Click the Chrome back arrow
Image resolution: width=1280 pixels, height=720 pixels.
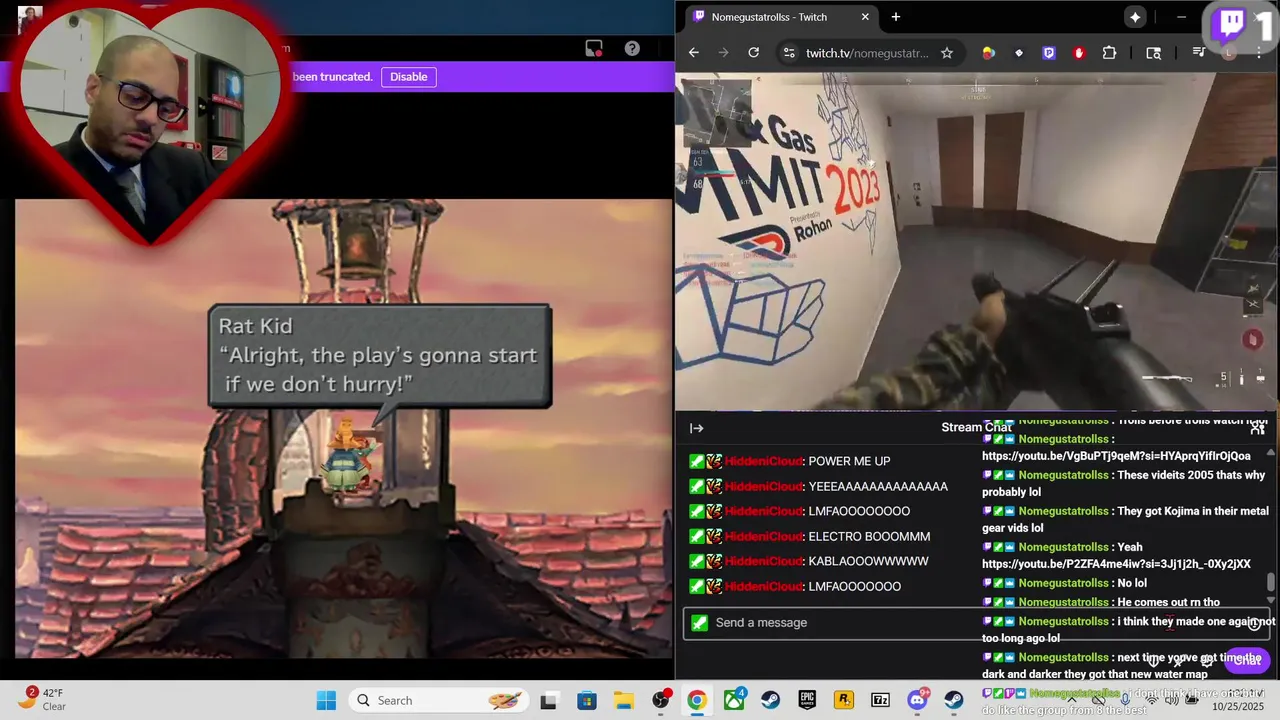pos(694,53)
